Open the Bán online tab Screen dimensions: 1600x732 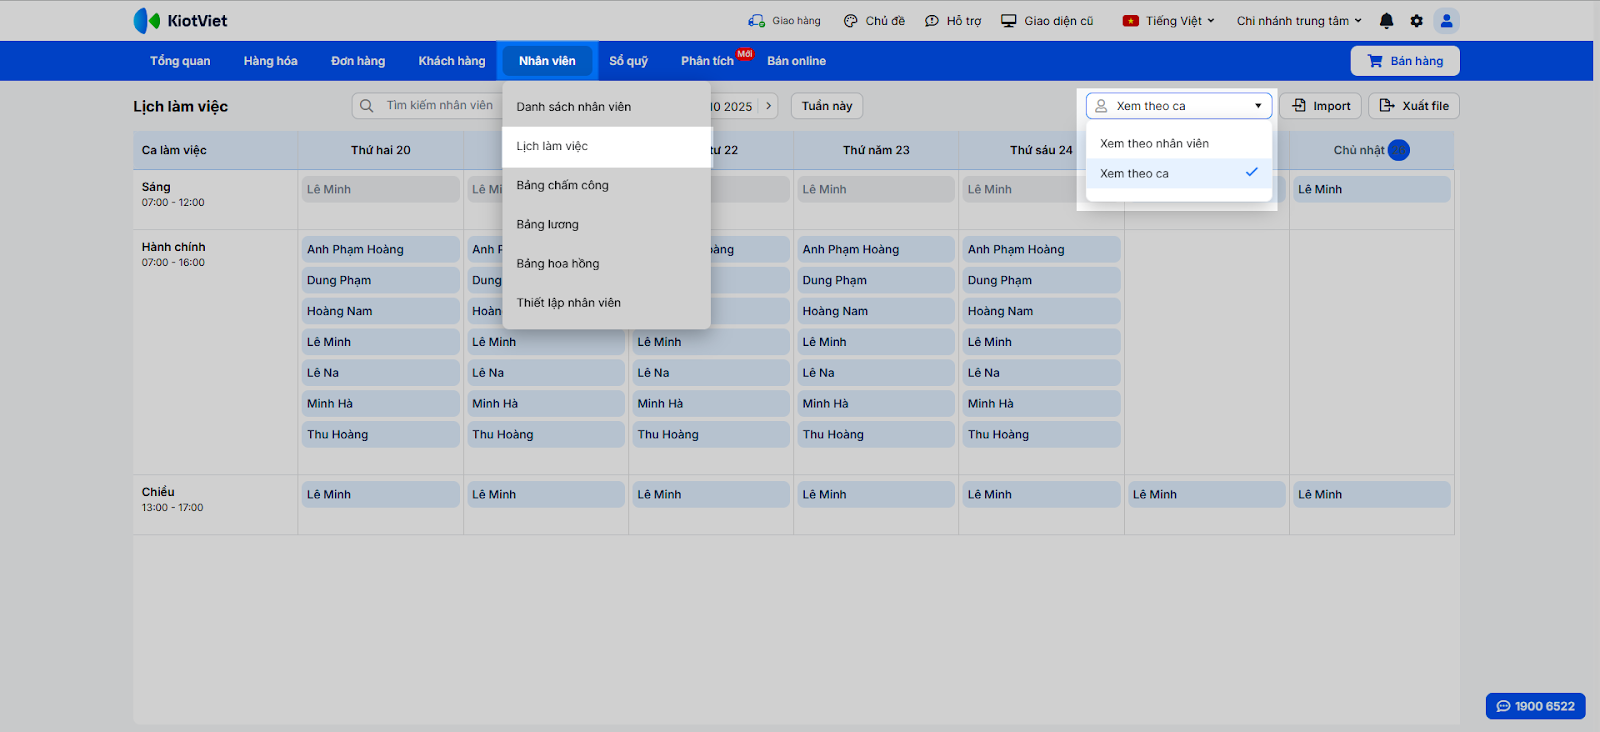pyautogui.click(x=796, y=61)
